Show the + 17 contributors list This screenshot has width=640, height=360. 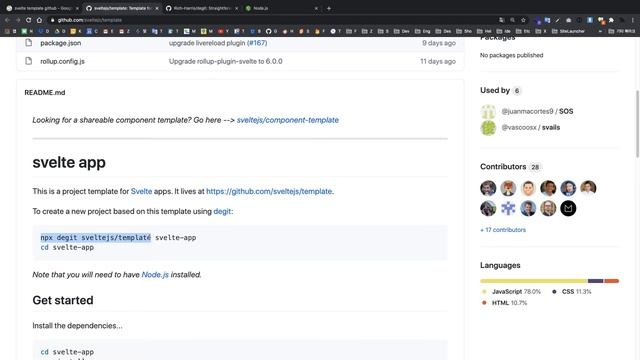[x=503, y=230]
